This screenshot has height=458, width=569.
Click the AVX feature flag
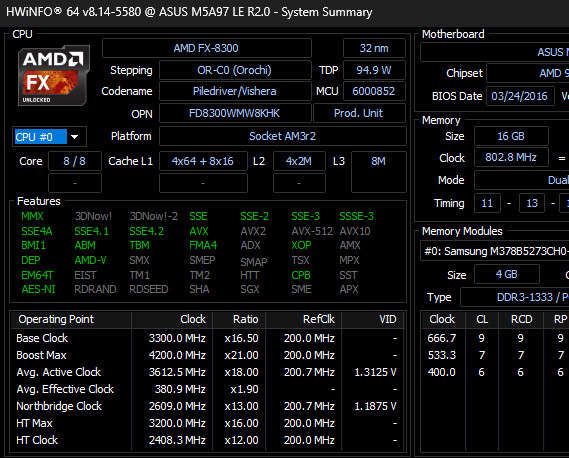pyautogui.click(x=199, y=231)
